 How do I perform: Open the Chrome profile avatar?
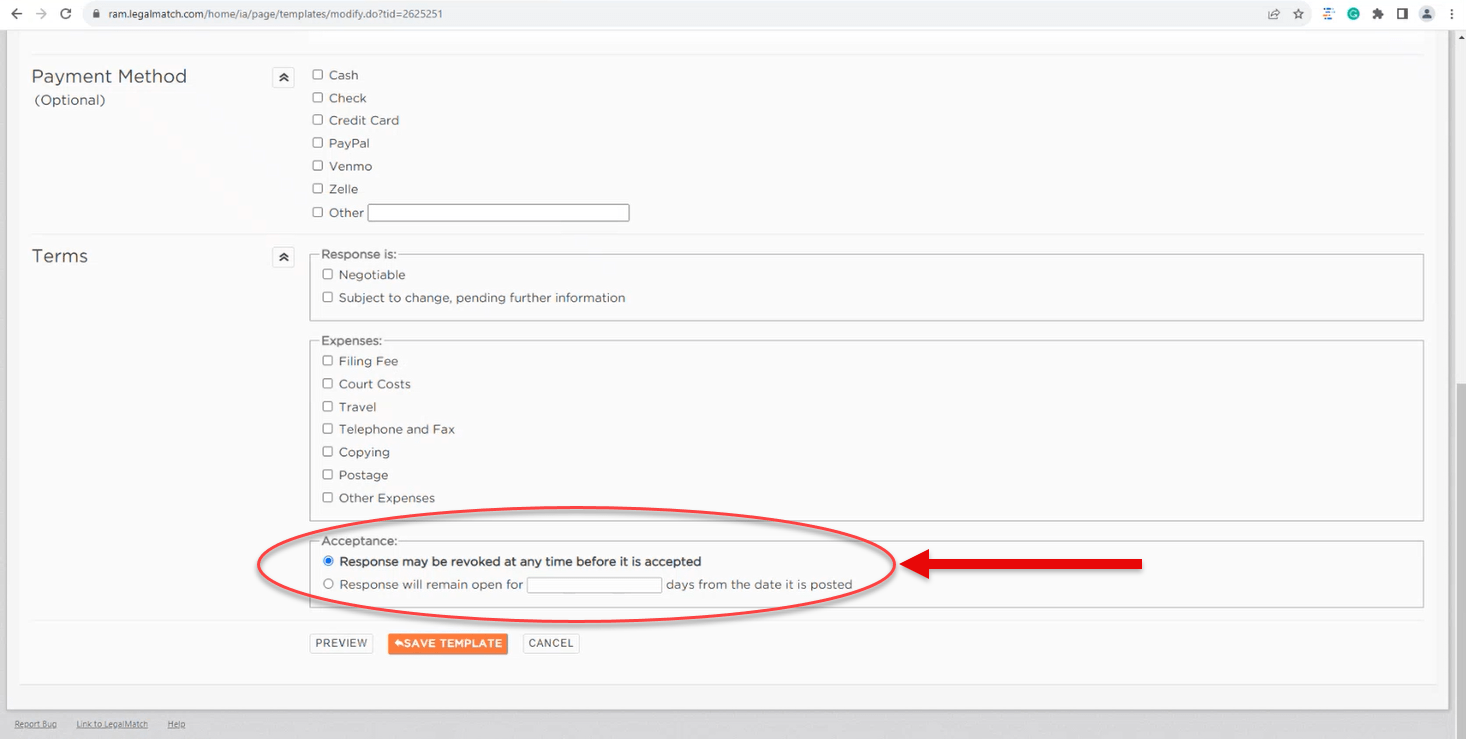[x=1427, y=14]
